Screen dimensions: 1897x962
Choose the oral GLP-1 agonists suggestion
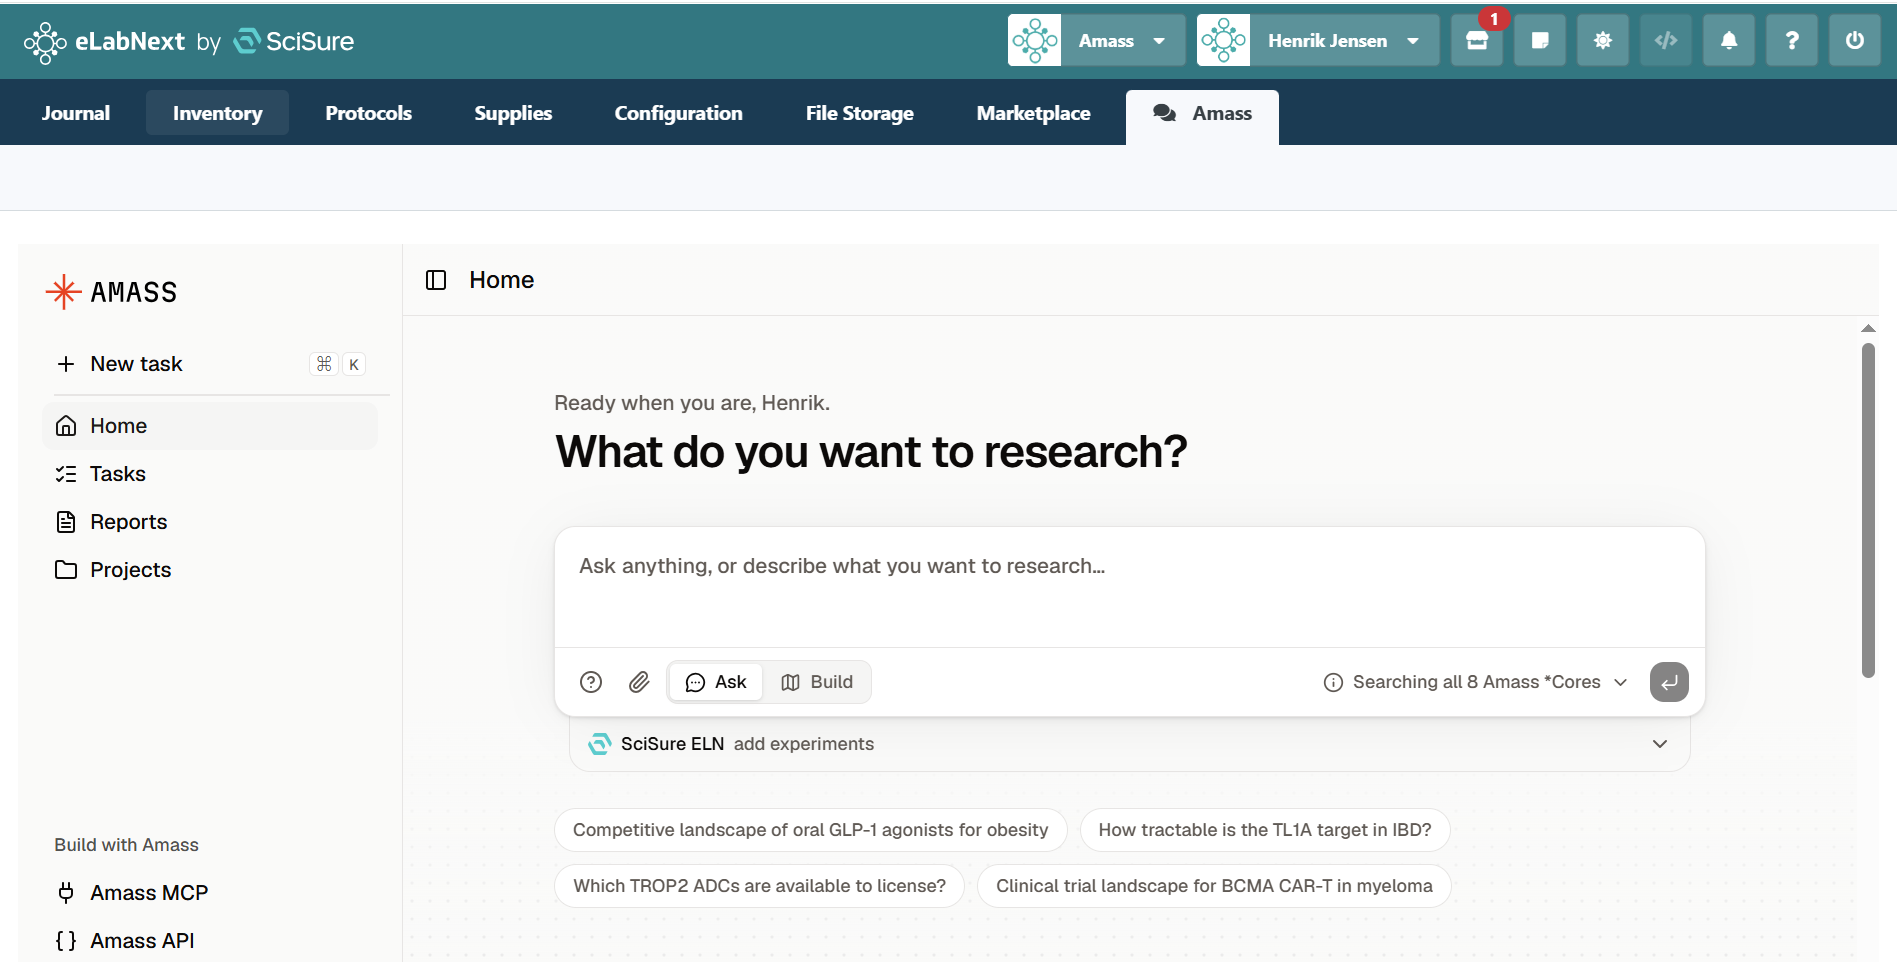811,830
